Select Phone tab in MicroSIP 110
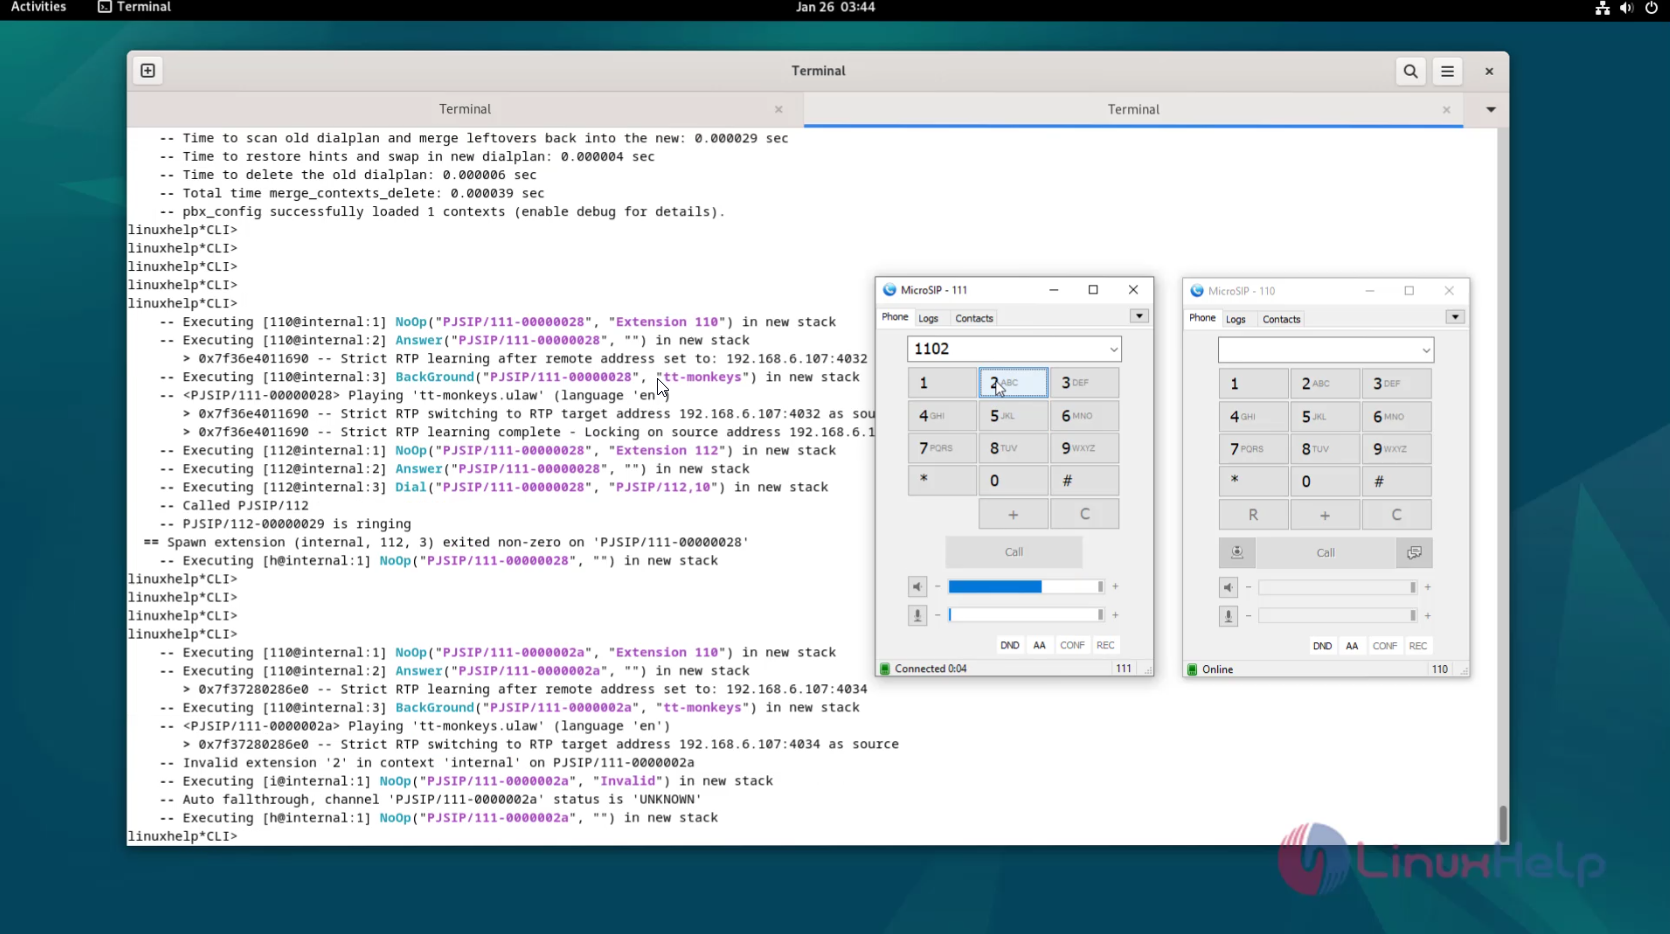The width and height of the screenshot is (1670, 934). [1202, 318]
